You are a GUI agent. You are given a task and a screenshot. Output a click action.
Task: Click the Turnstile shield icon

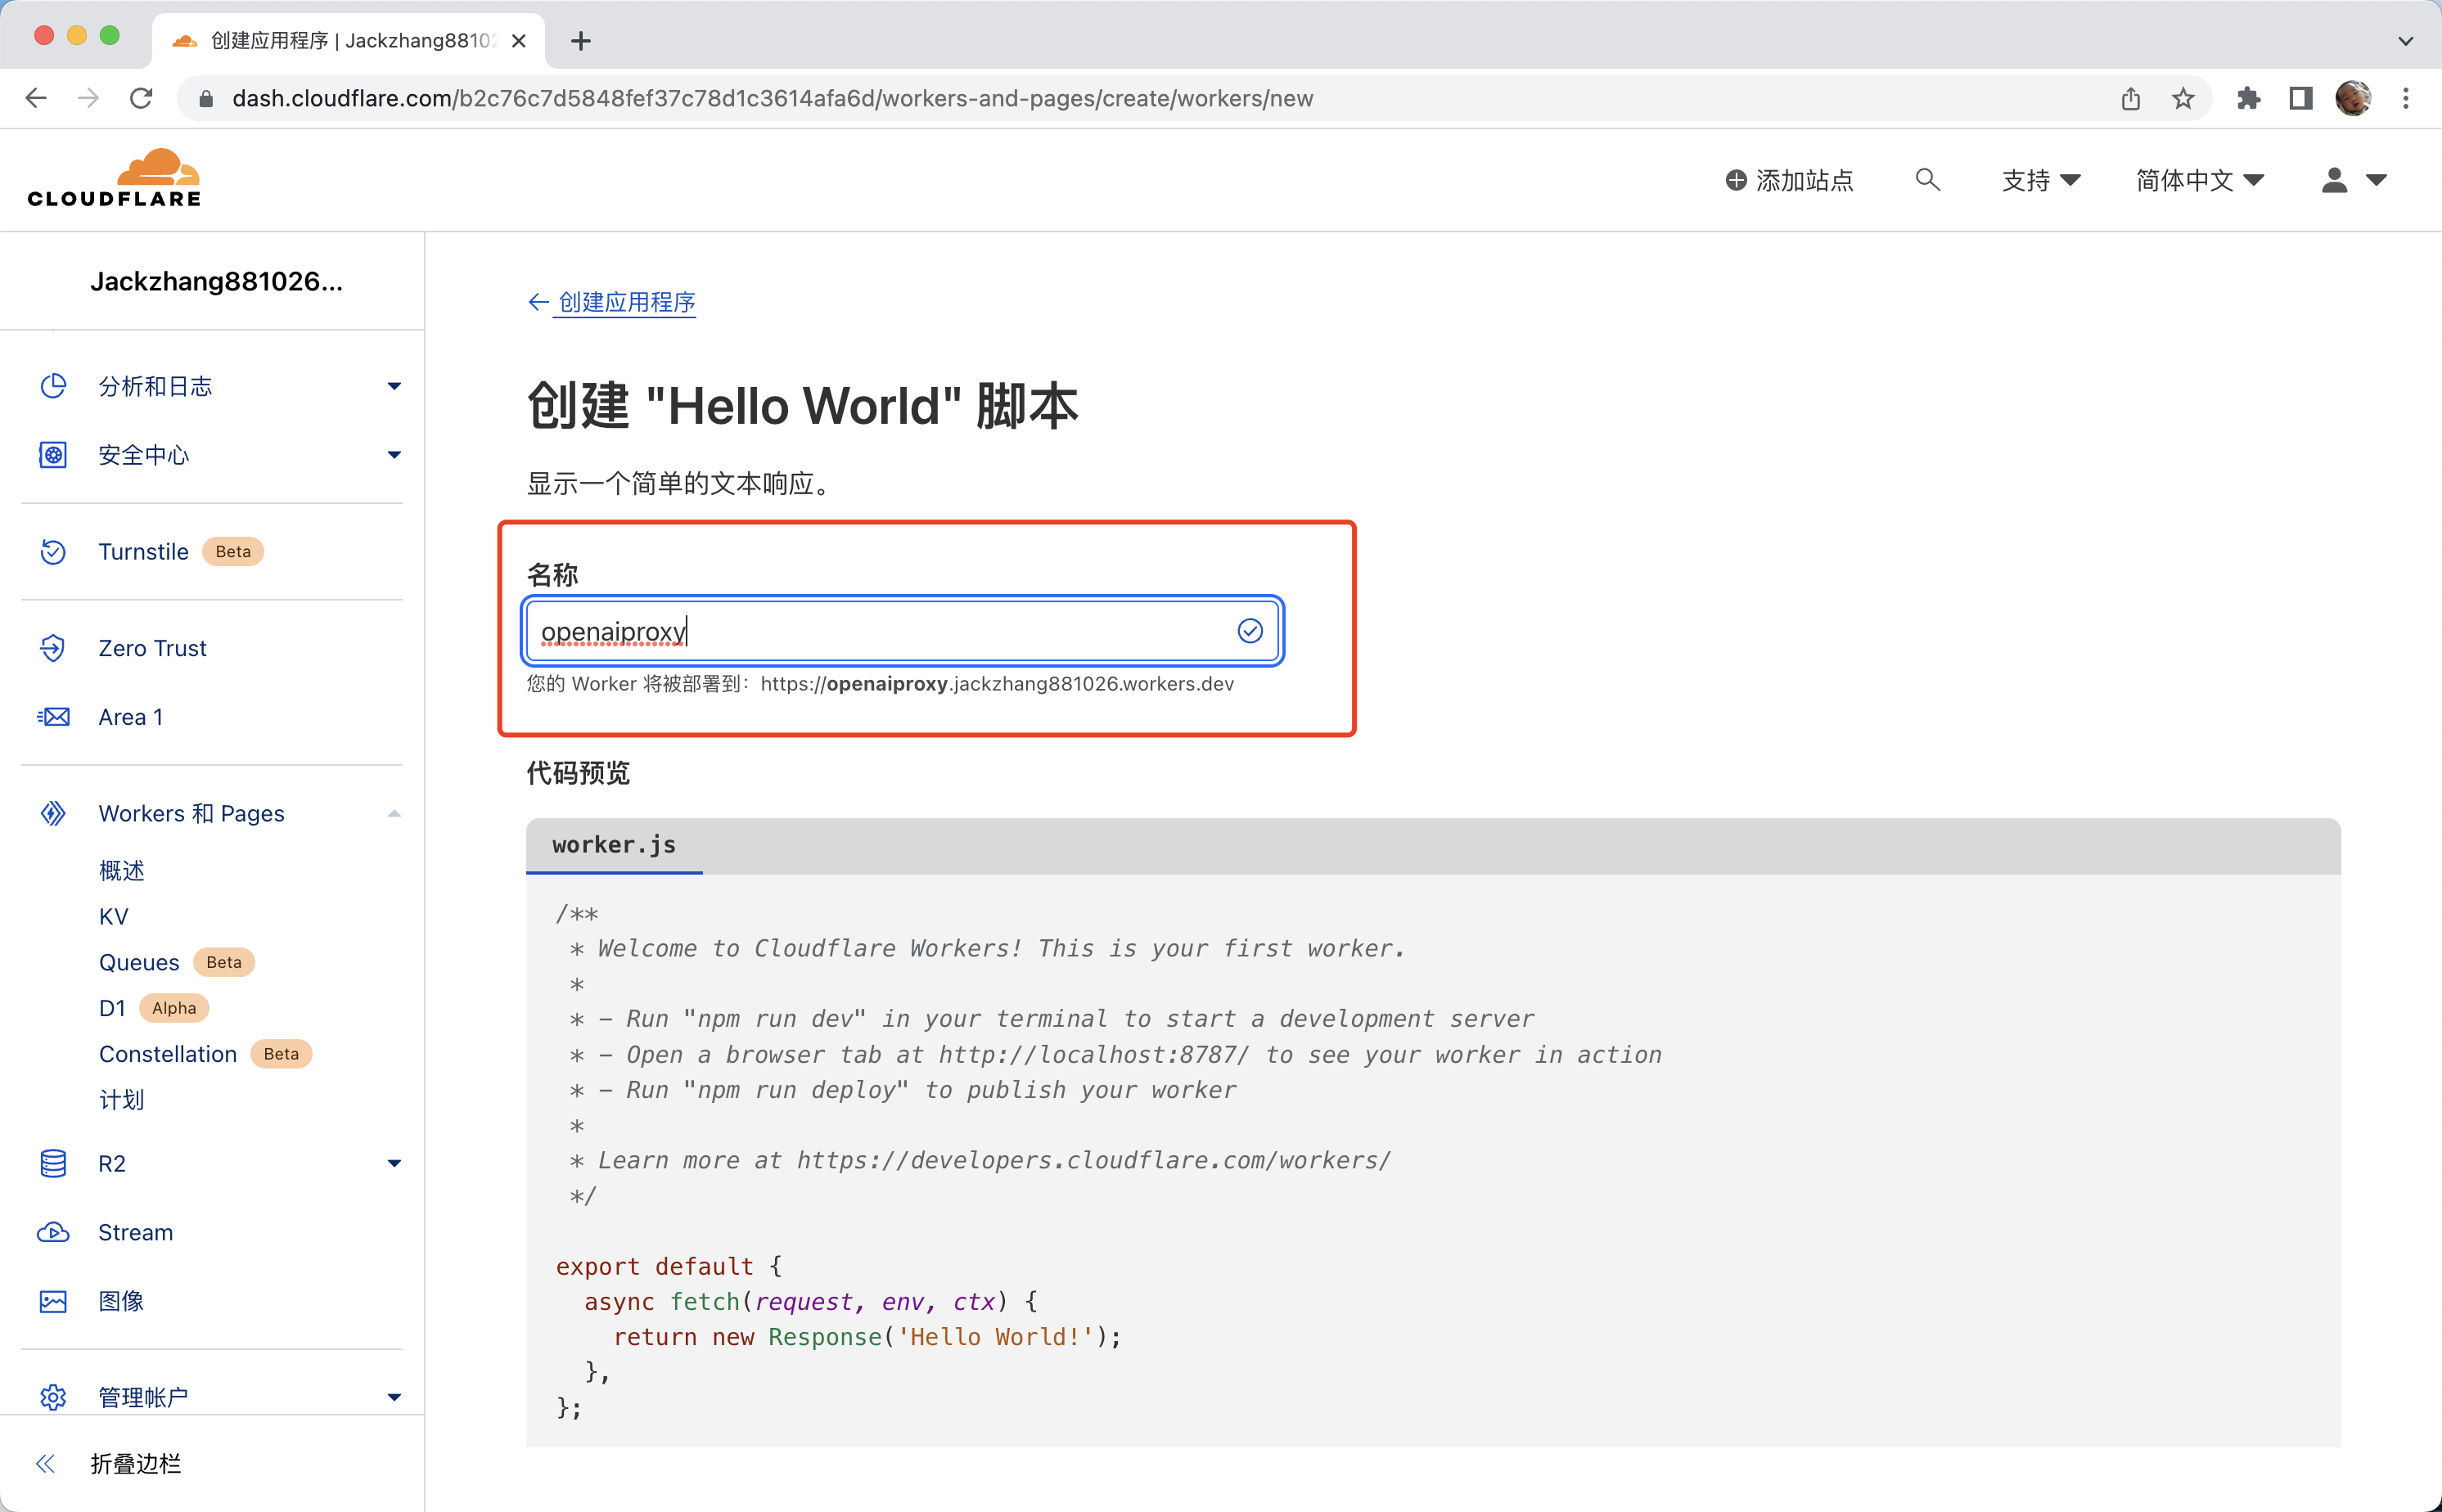pyautogui.click(x=53, y=552)
